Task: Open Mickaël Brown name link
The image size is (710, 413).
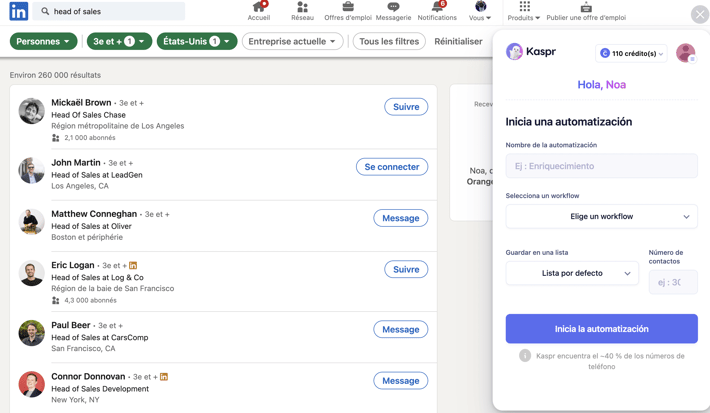Action: 81,102
